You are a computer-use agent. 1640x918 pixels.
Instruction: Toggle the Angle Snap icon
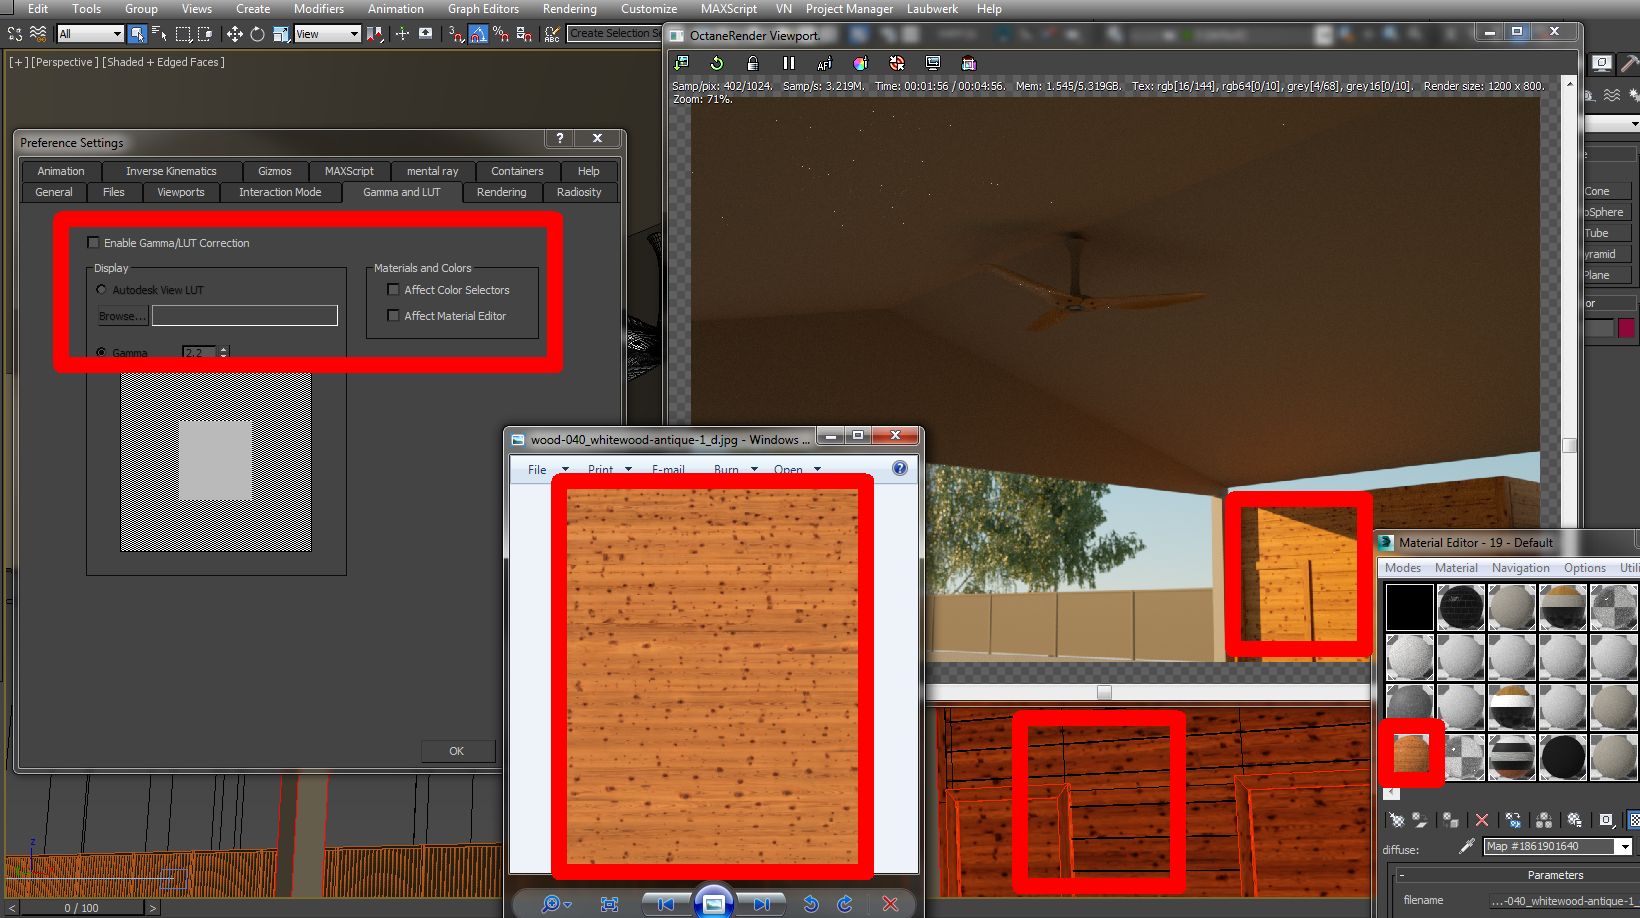click(478, 34)
